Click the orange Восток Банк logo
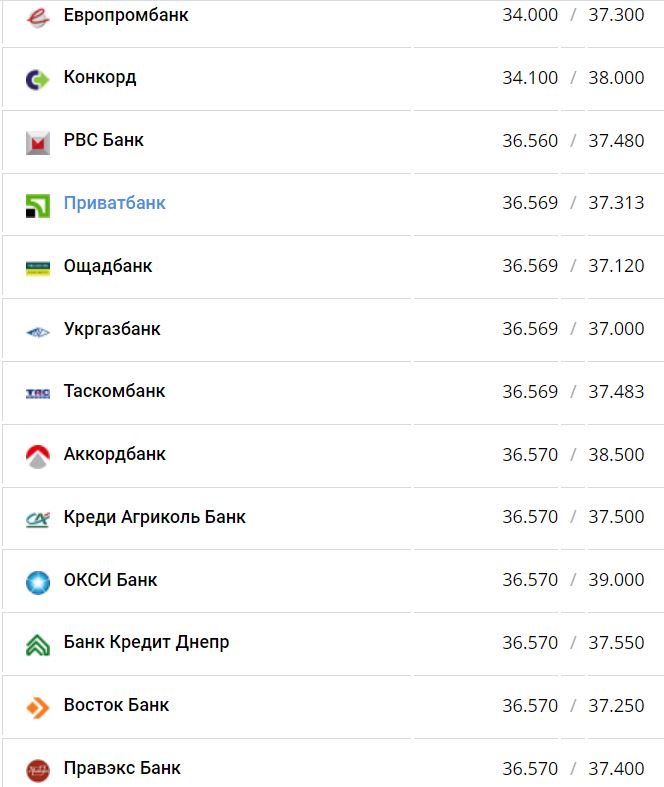This screenshot has width=664, height=787. [x=37, y=707]
